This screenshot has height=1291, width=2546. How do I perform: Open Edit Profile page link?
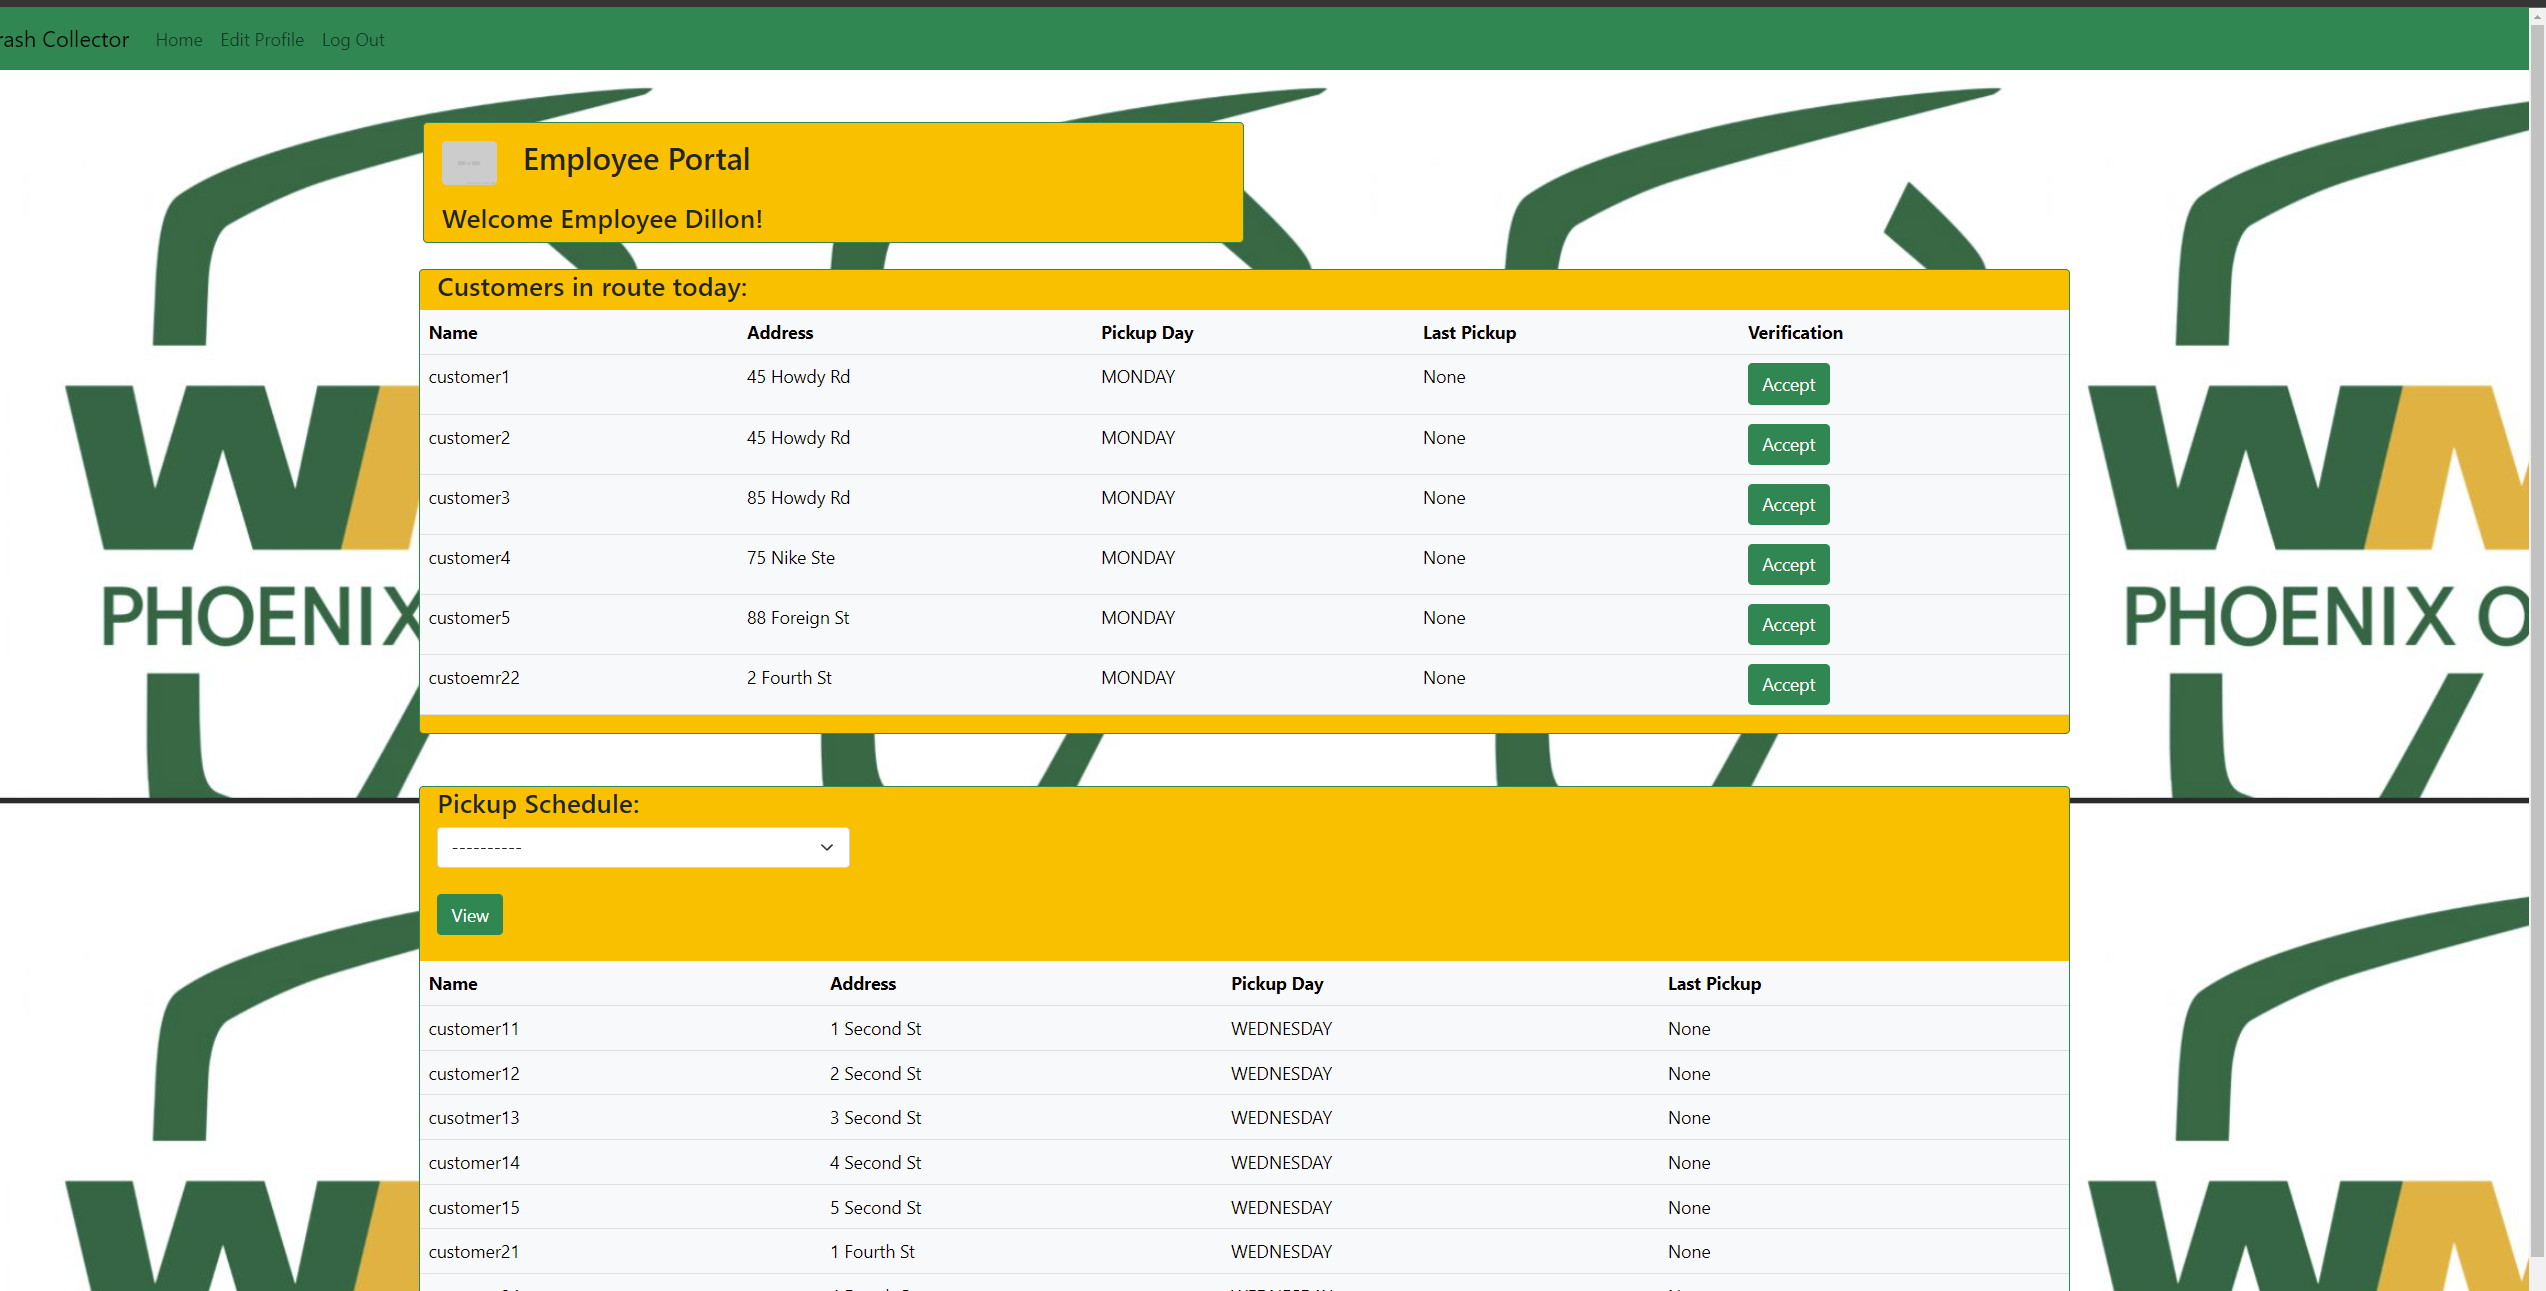click(x=262, y=40)
